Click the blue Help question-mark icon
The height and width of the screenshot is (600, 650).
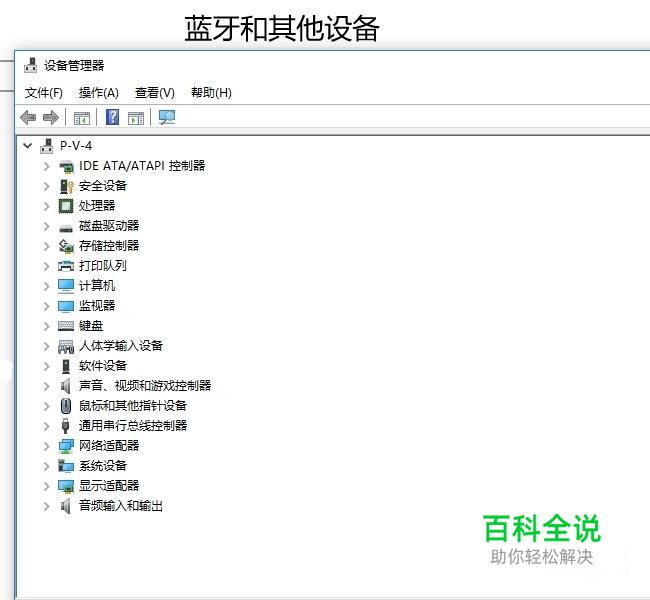[x=112, y=117]
